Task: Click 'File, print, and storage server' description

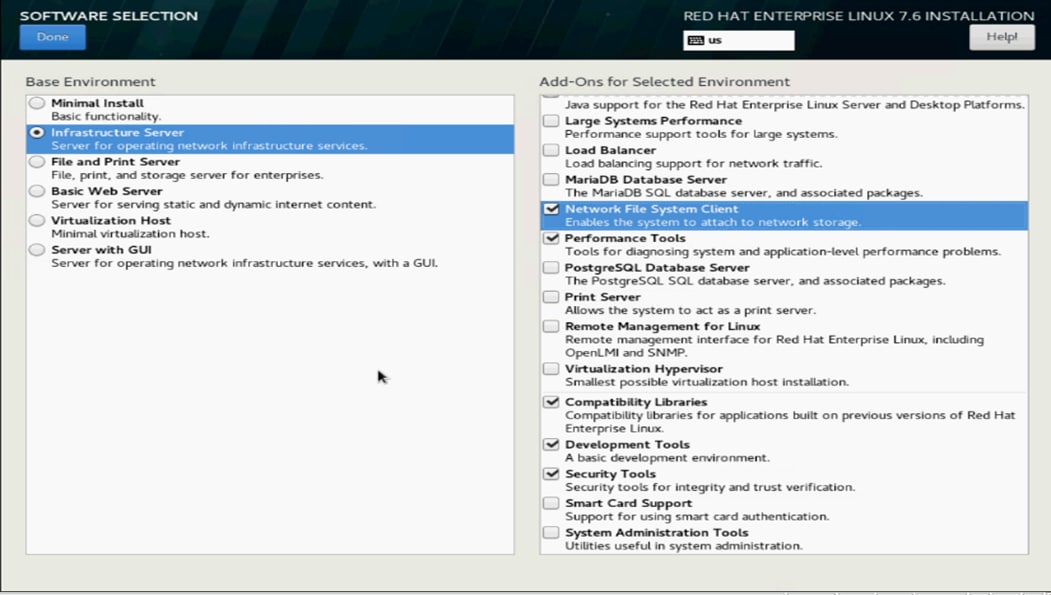Action: [187, 176]
